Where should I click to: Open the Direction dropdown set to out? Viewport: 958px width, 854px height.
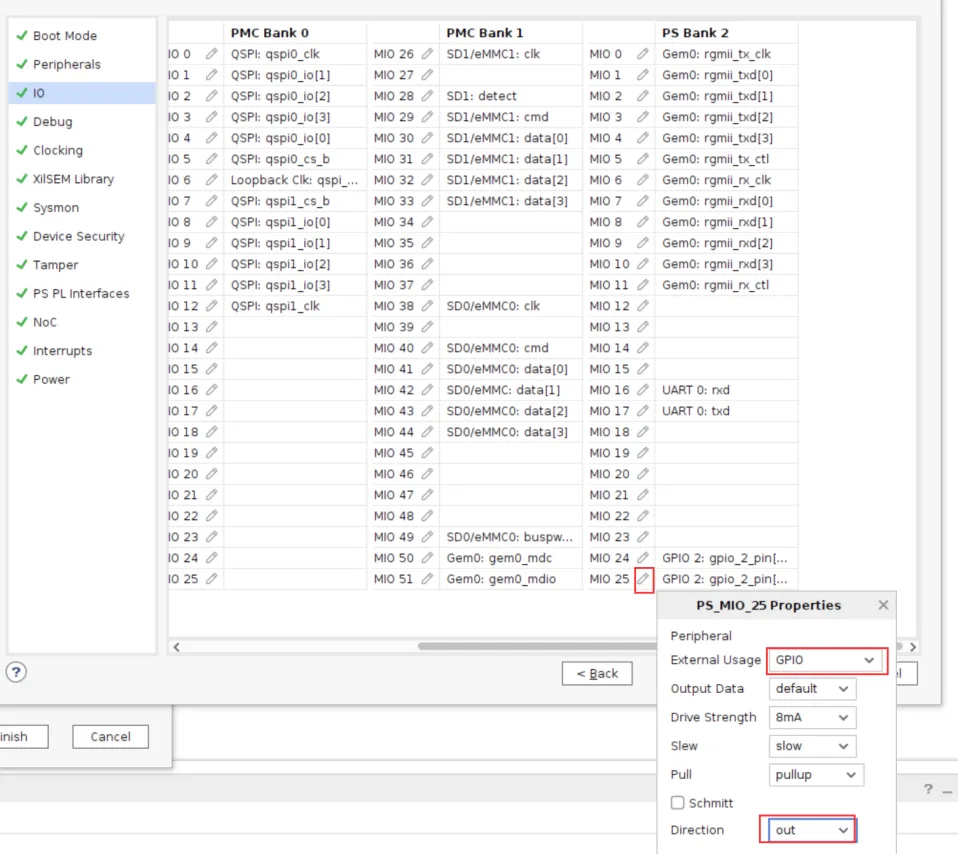pyautogui.click(x=812, y=830)
